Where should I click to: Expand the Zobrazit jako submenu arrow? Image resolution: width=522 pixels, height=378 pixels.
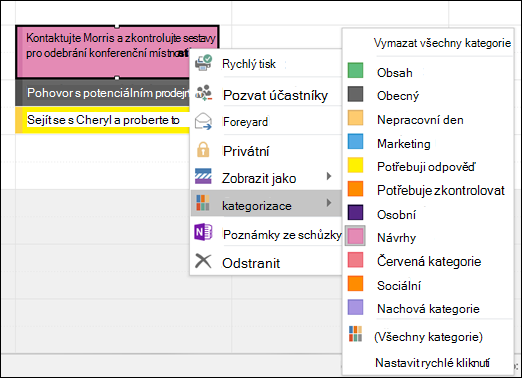point(329,176)
